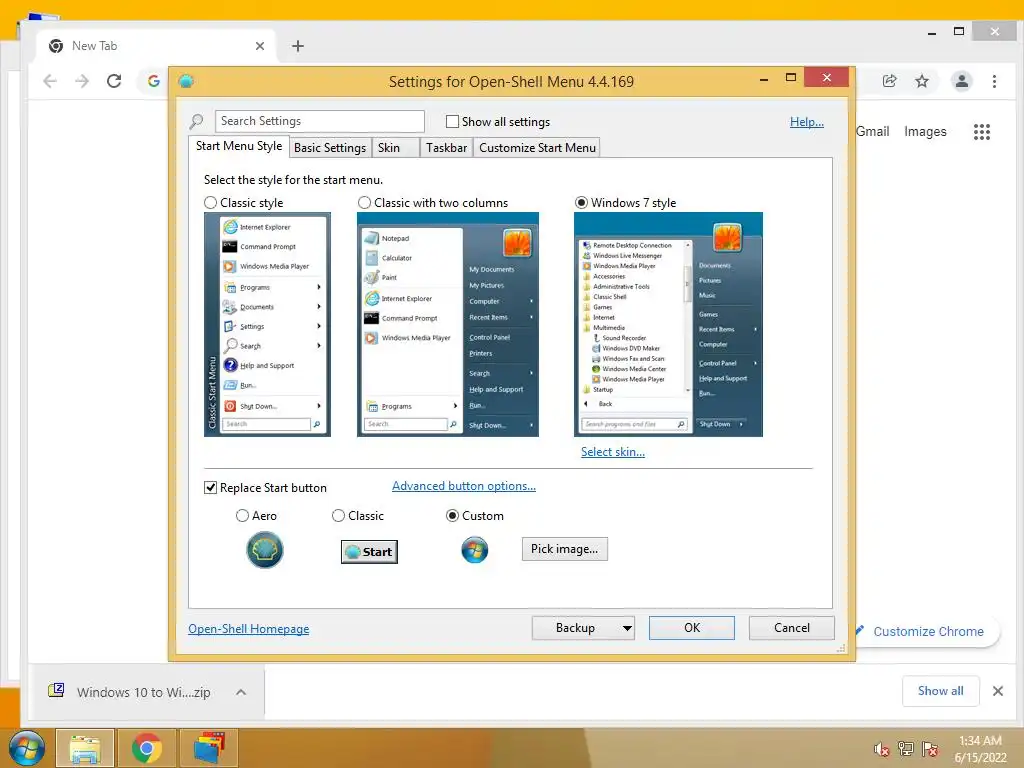Click the Open-Shell icon in the title bar
Screen dimensions: 1024x768
coord(186,82)
